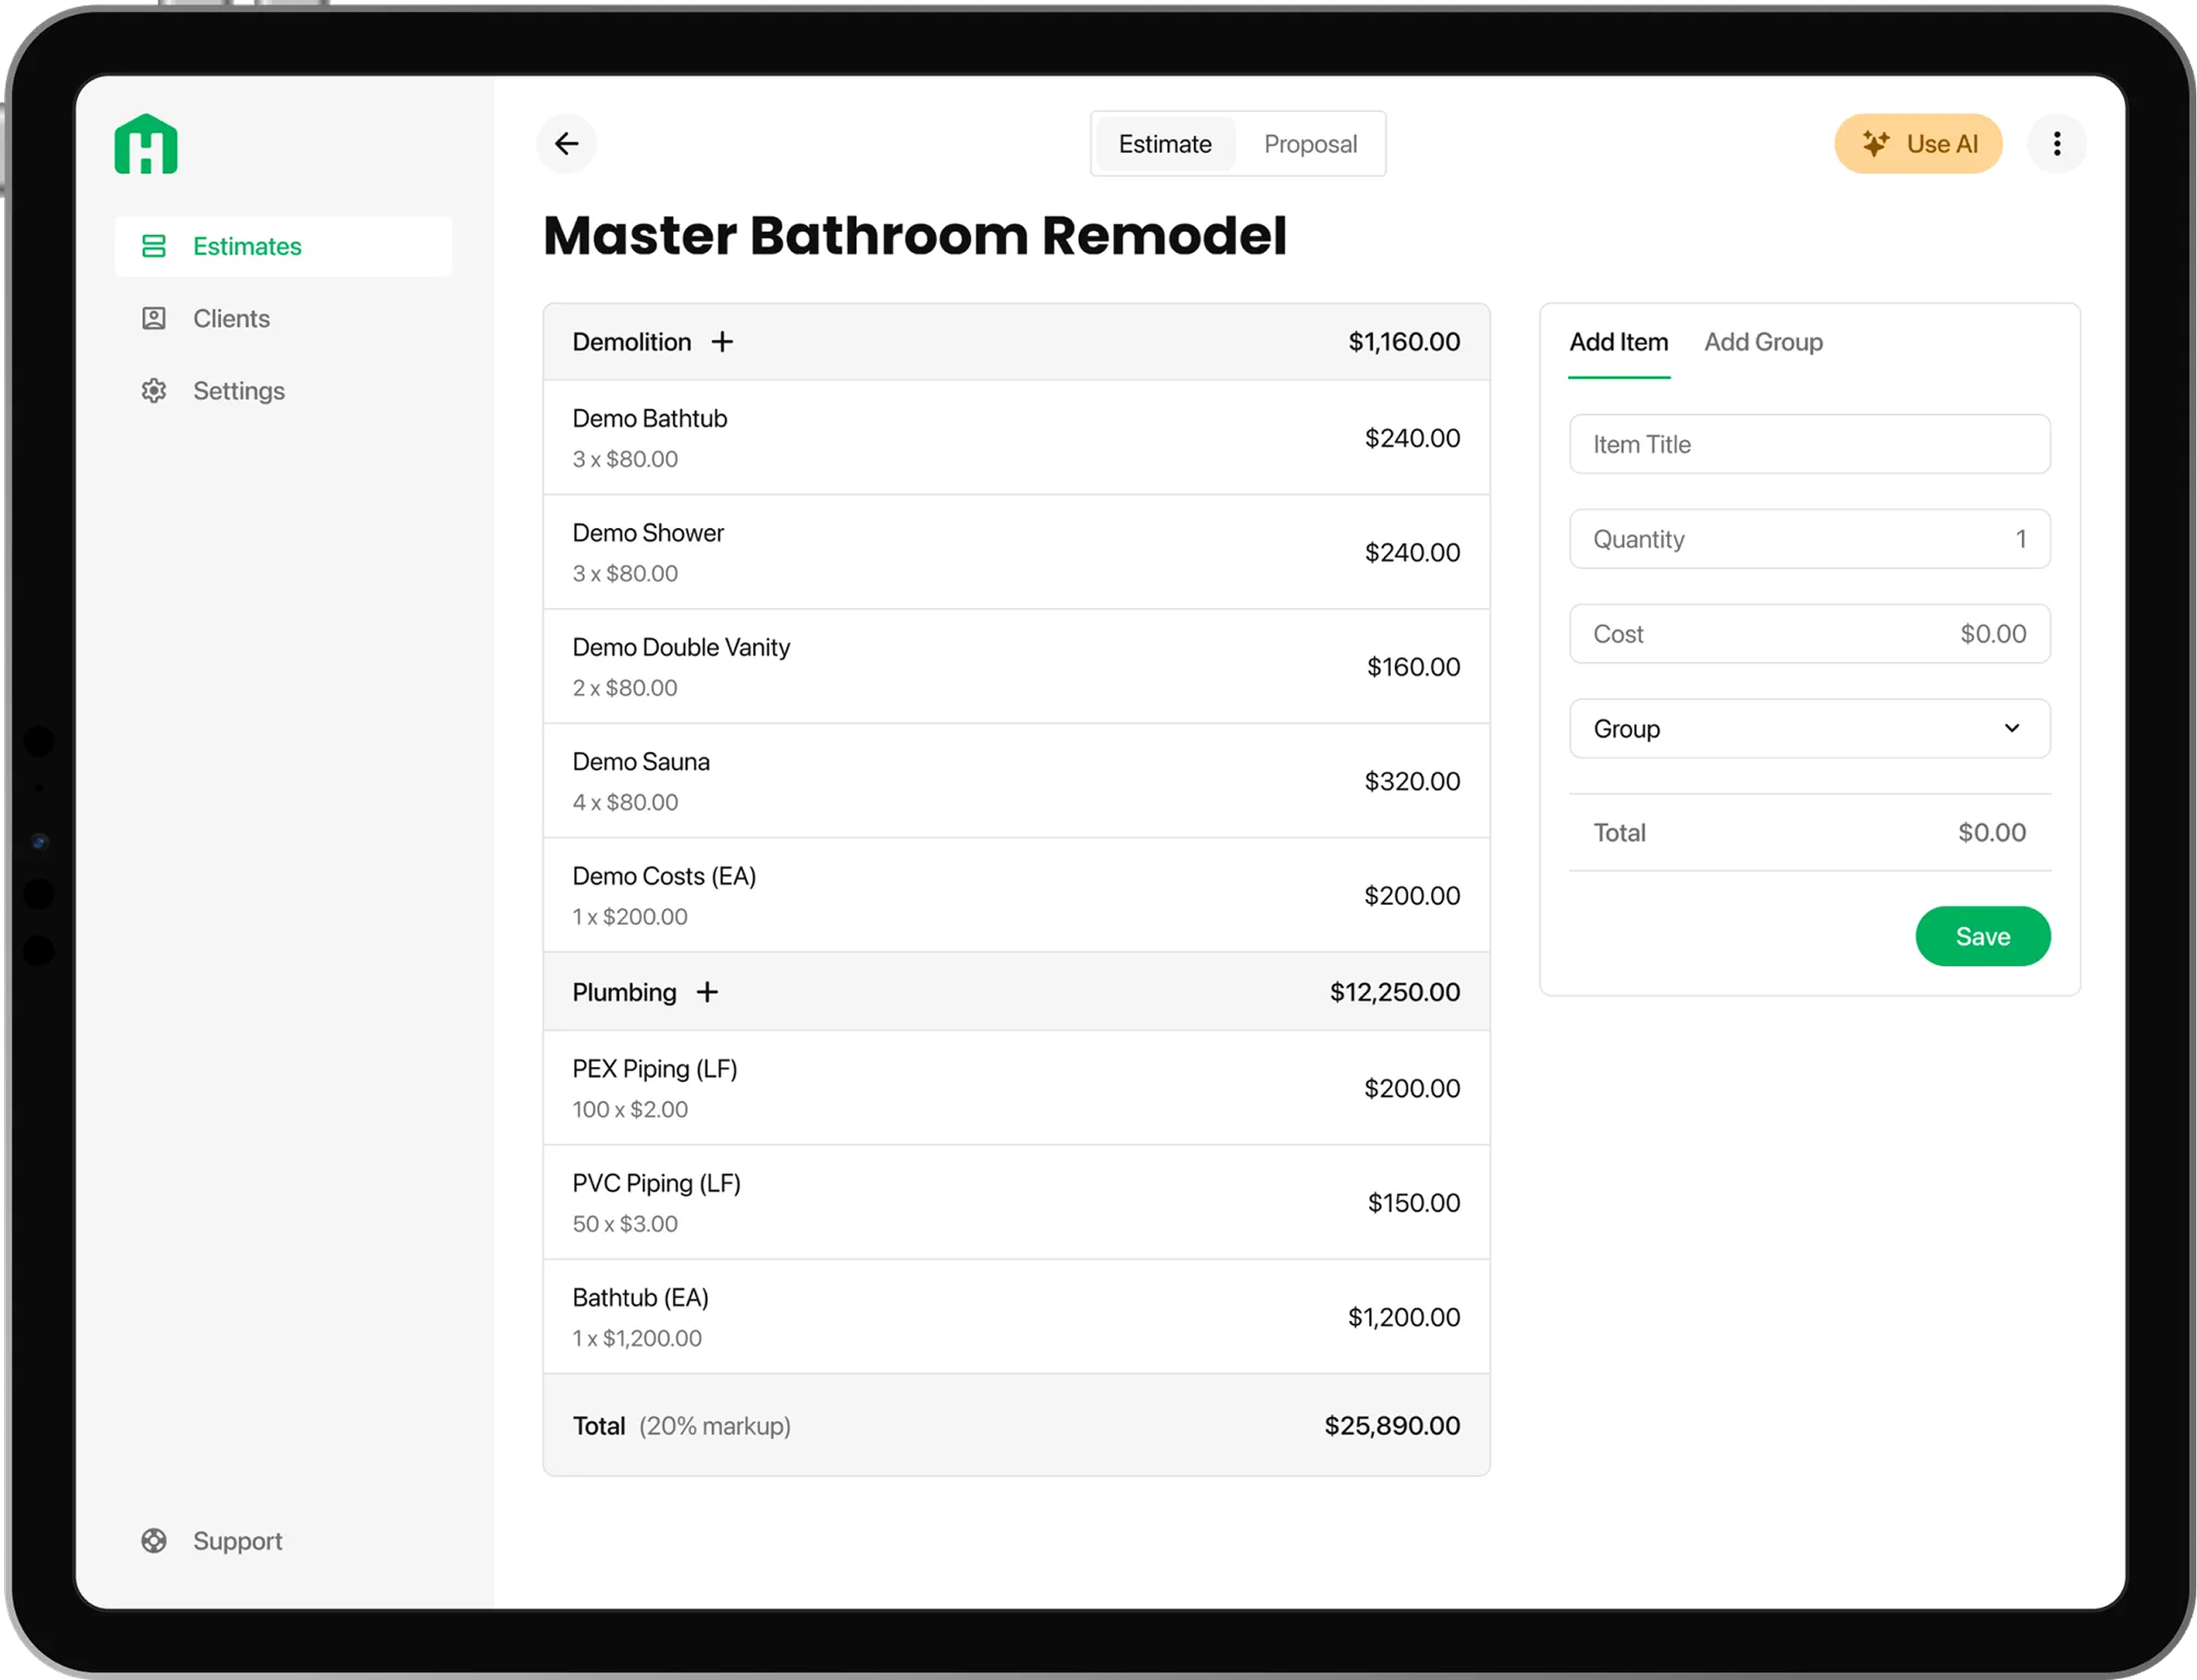Click the green app logo
2197x1680 pixels.
(146, 143)
